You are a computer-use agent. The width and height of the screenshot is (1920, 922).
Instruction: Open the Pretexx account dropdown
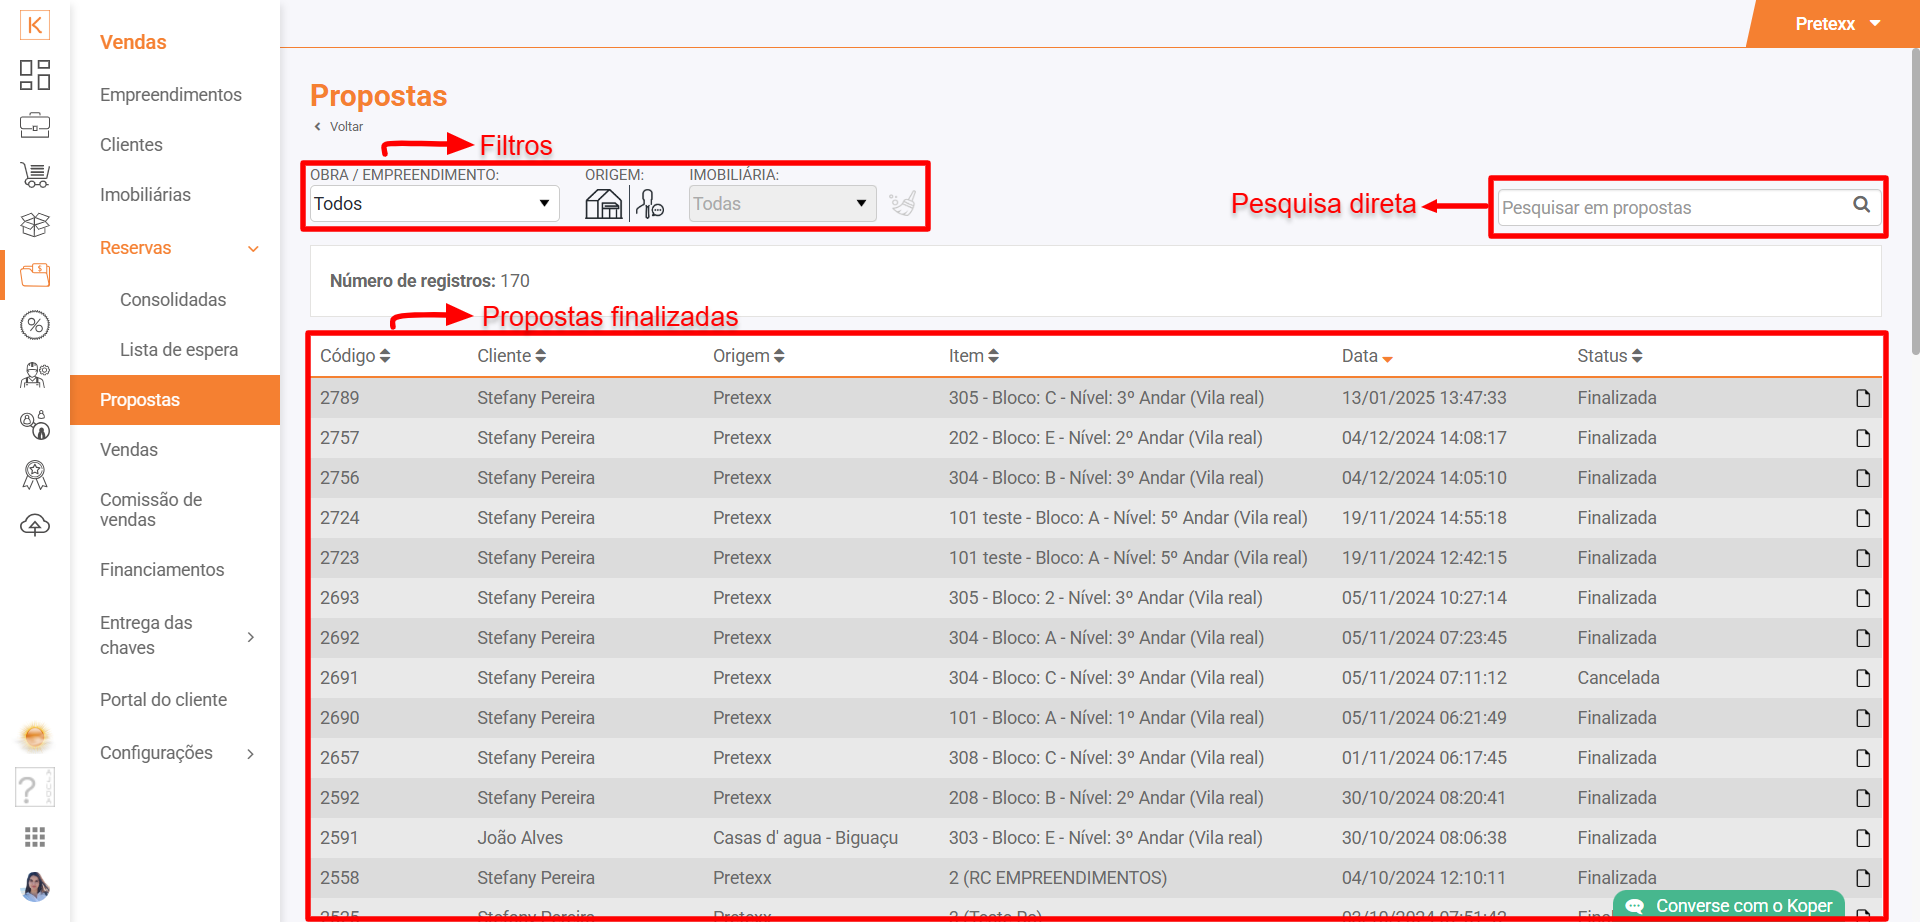(1837, 24)
